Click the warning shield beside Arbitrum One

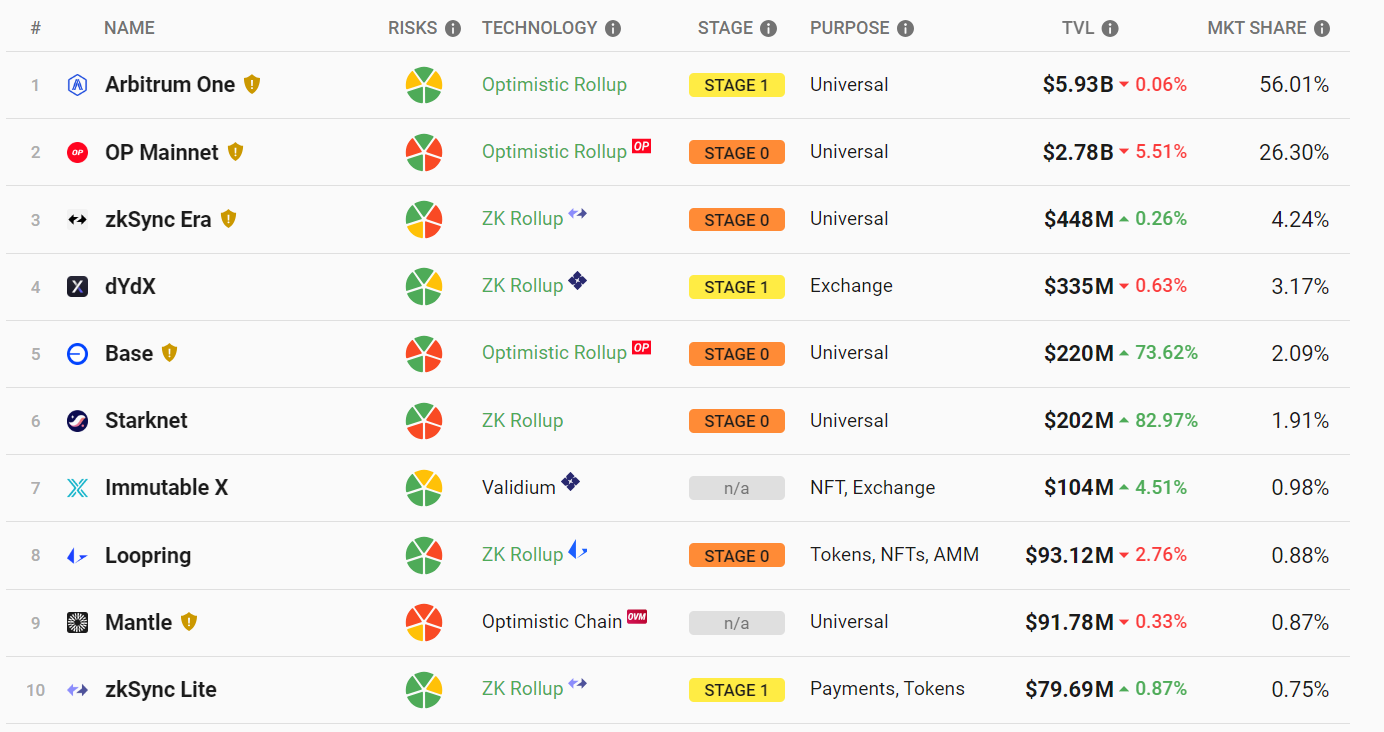click(252, 85)
